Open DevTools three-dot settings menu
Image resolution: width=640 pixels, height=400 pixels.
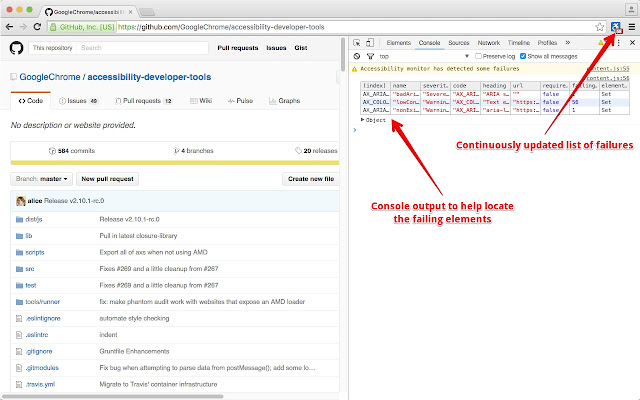pos(619,43)
